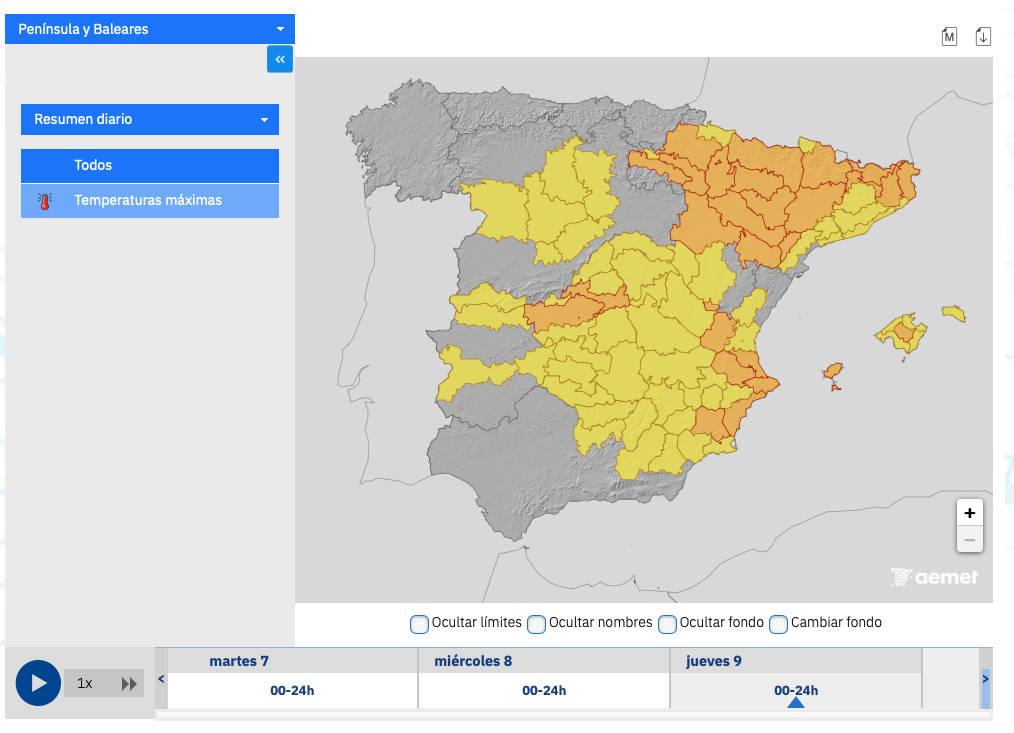This screenshot has width=1014, height=733.
Task: Click the 1x playback speed label
Action: 85,683
